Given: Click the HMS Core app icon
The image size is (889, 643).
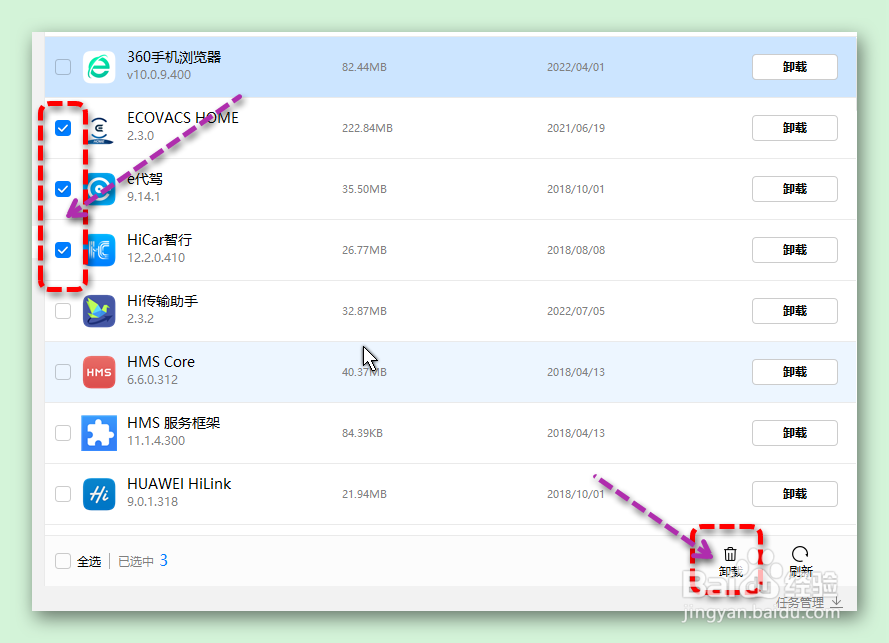Looking at the screenshot, I should pyautogui.click(x=99, y=372).
